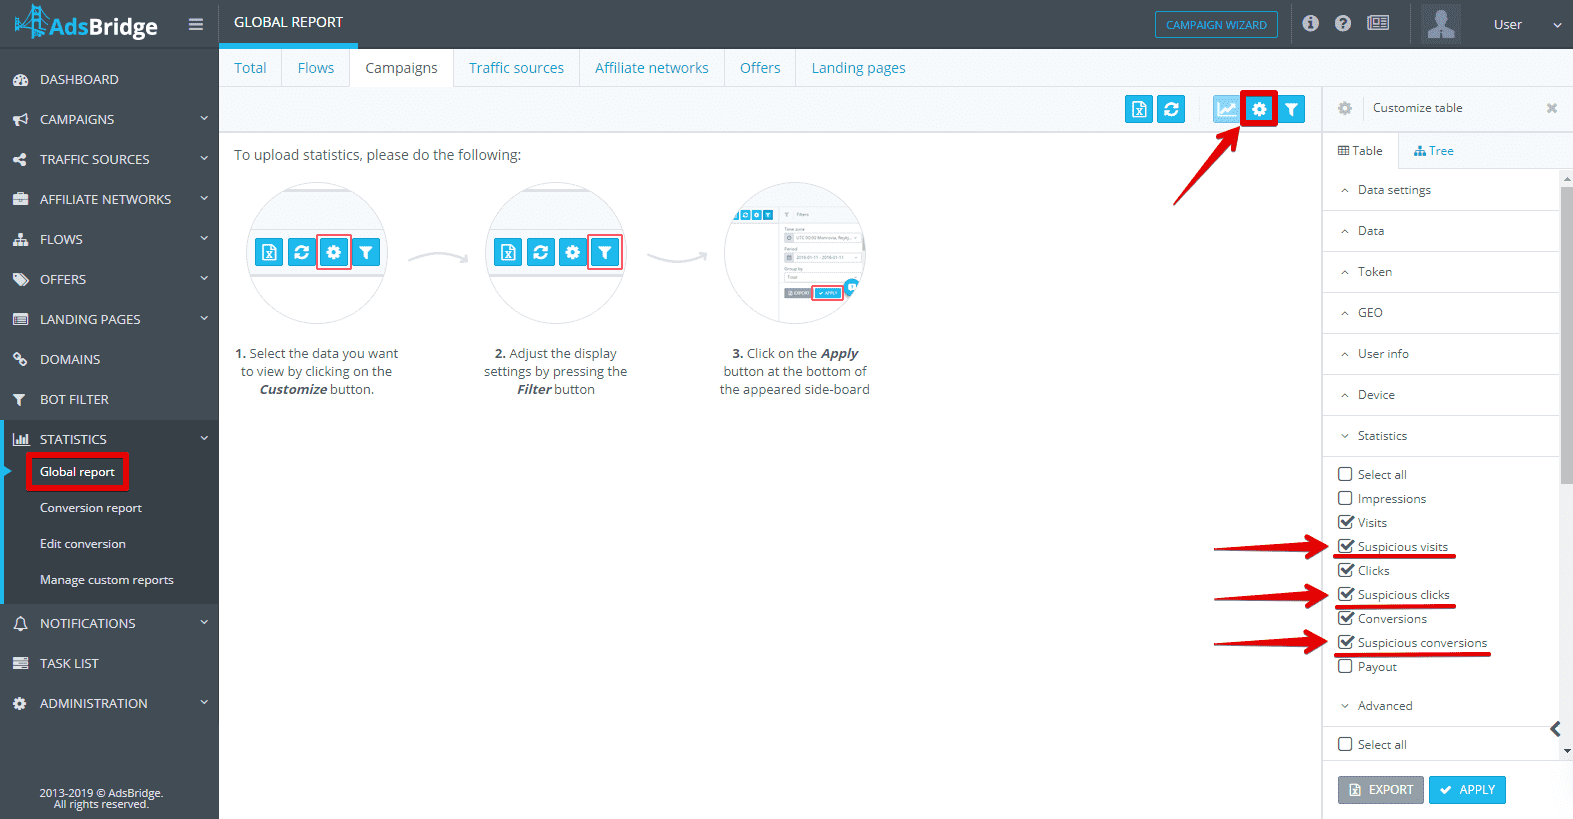Viewport: 1573px width, 819px height.
Task: Open the AdsBridge logo home link
Action: 86,24
